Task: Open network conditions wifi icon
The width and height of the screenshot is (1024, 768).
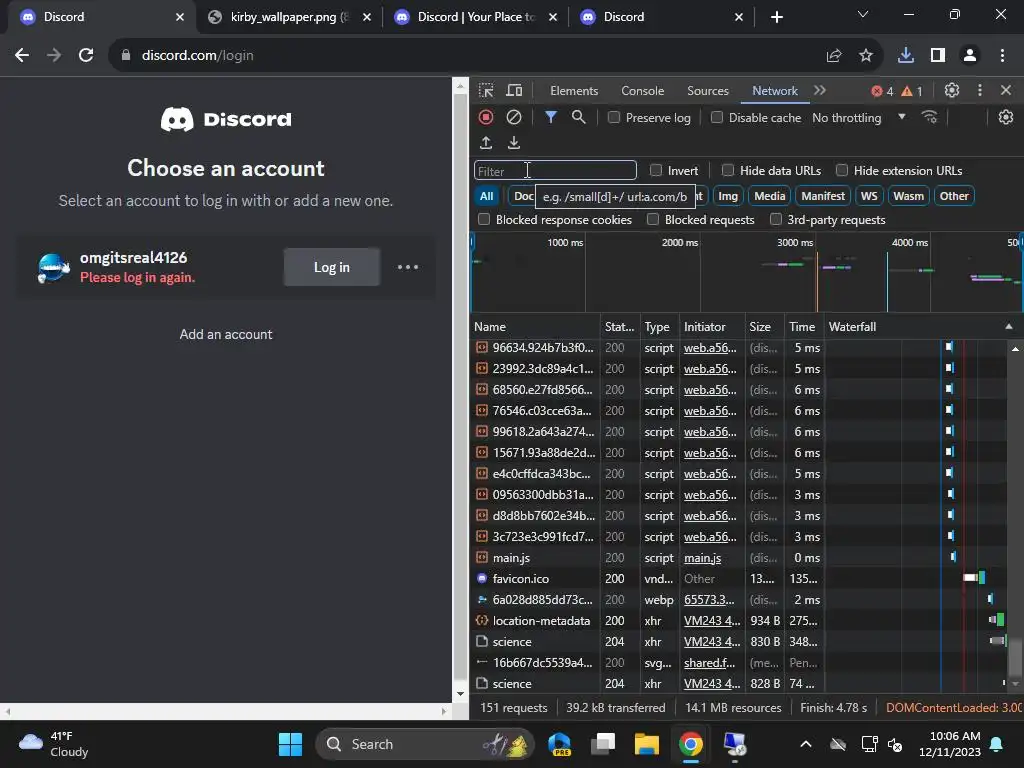Action: click(x=929, y=117)
